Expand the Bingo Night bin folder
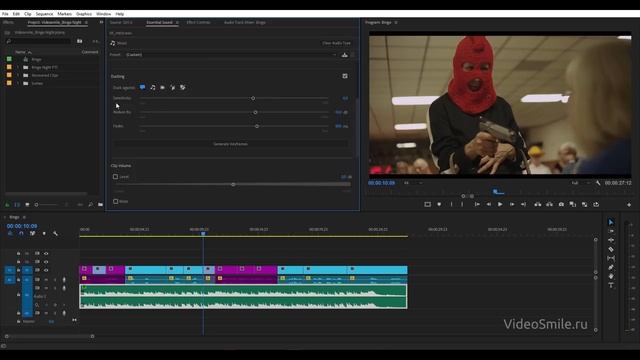The height and width of the screenshot is (360, 640). pyautogui.click(x=18, y=67)
